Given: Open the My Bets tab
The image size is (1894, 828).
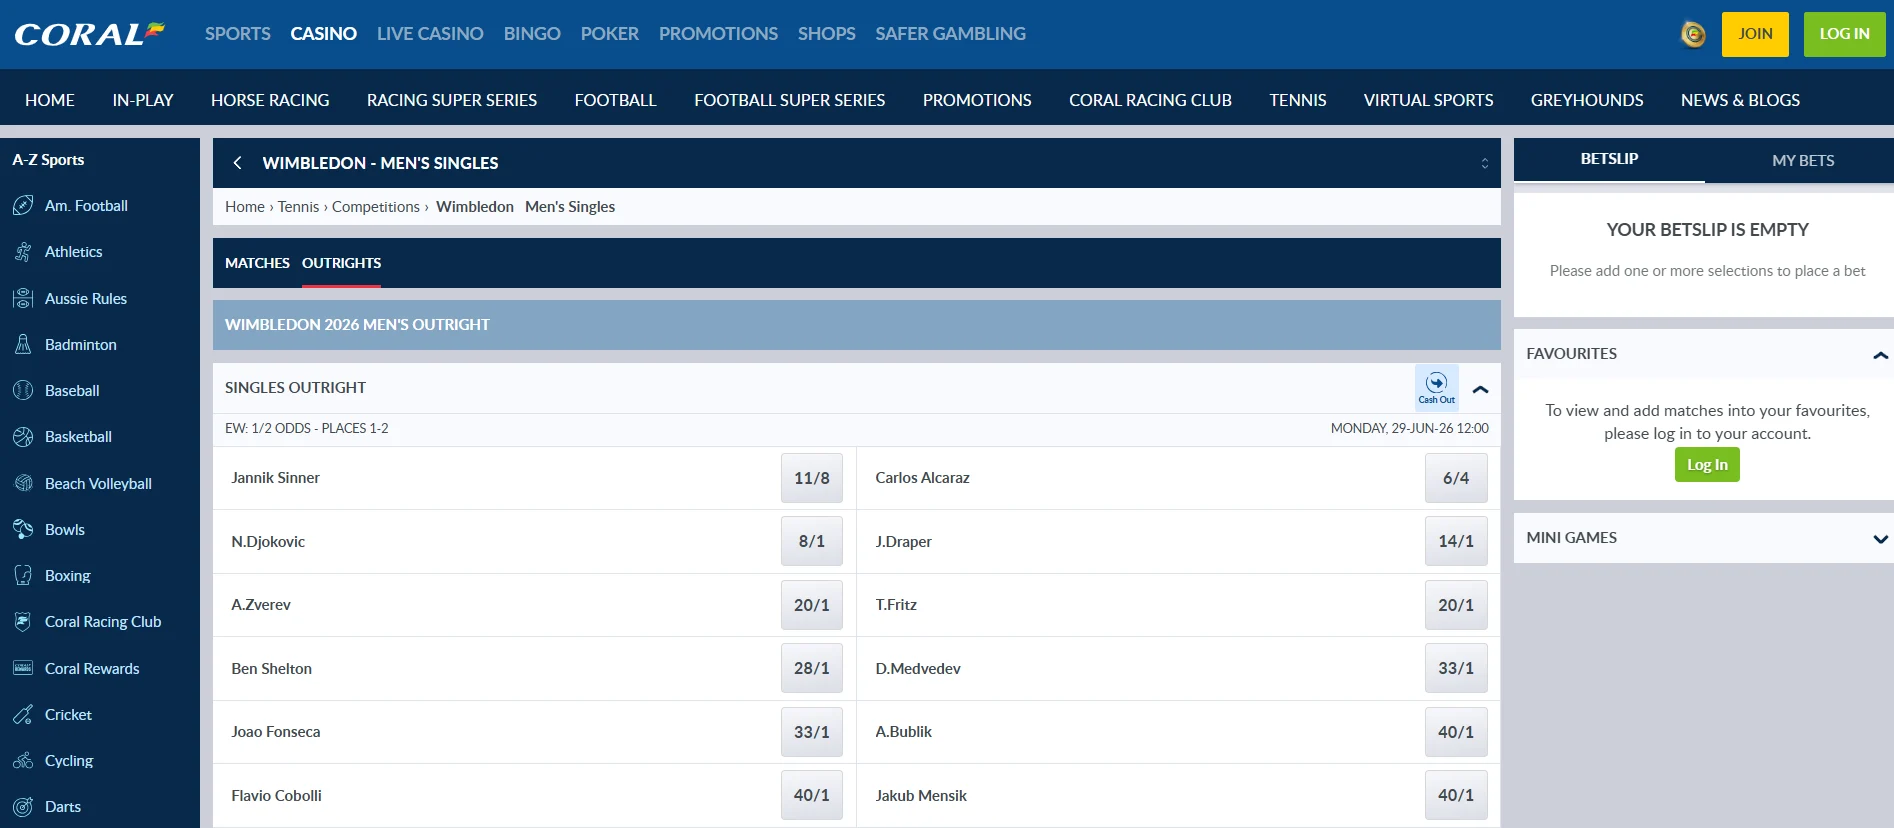Looking at the screenshot, I should tap(1802, 160).
